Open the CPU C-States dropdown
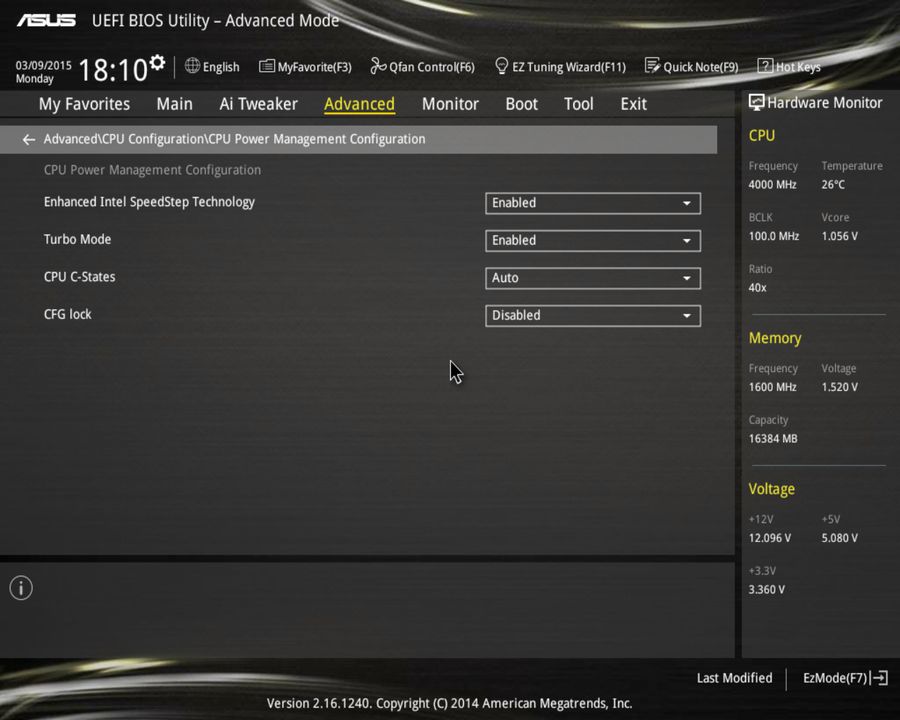Screen dimensions: 900x720 592,278
